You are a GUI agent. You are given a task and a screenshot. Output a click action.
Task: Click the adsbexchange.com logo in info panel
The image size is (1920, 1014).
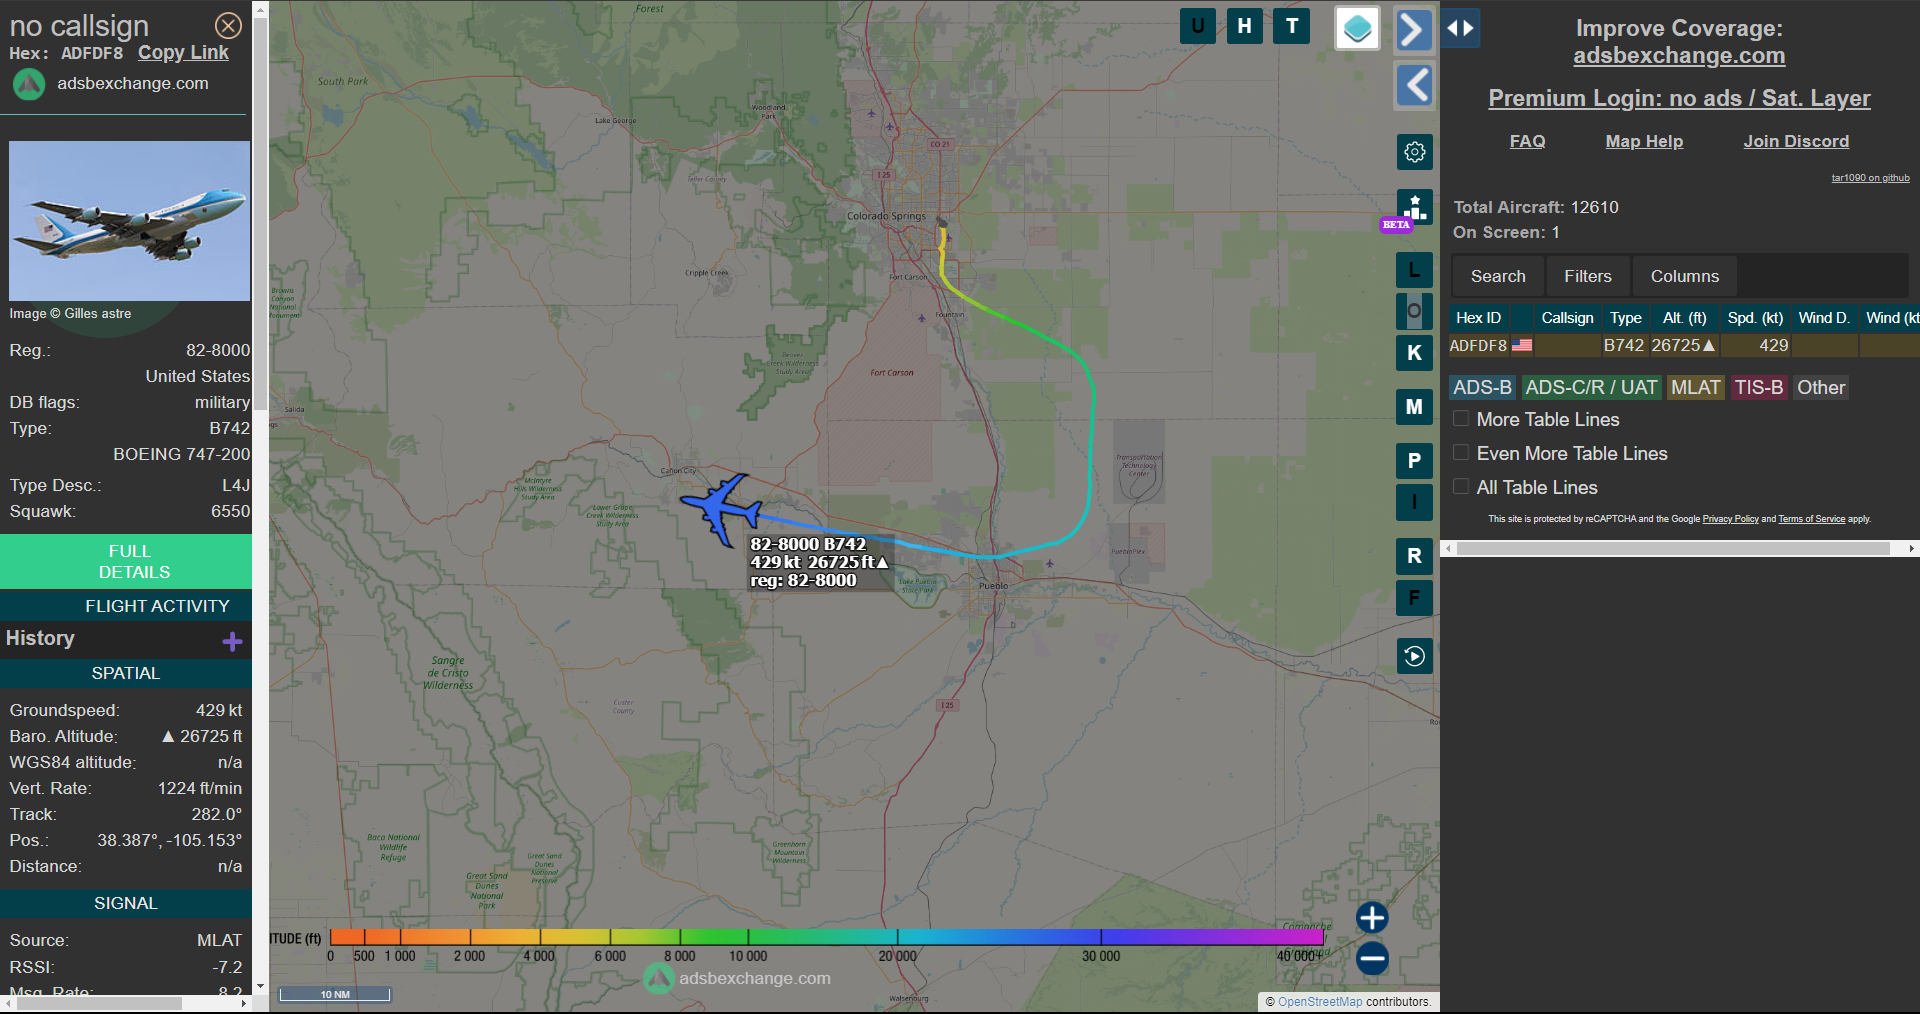(29, 84)
